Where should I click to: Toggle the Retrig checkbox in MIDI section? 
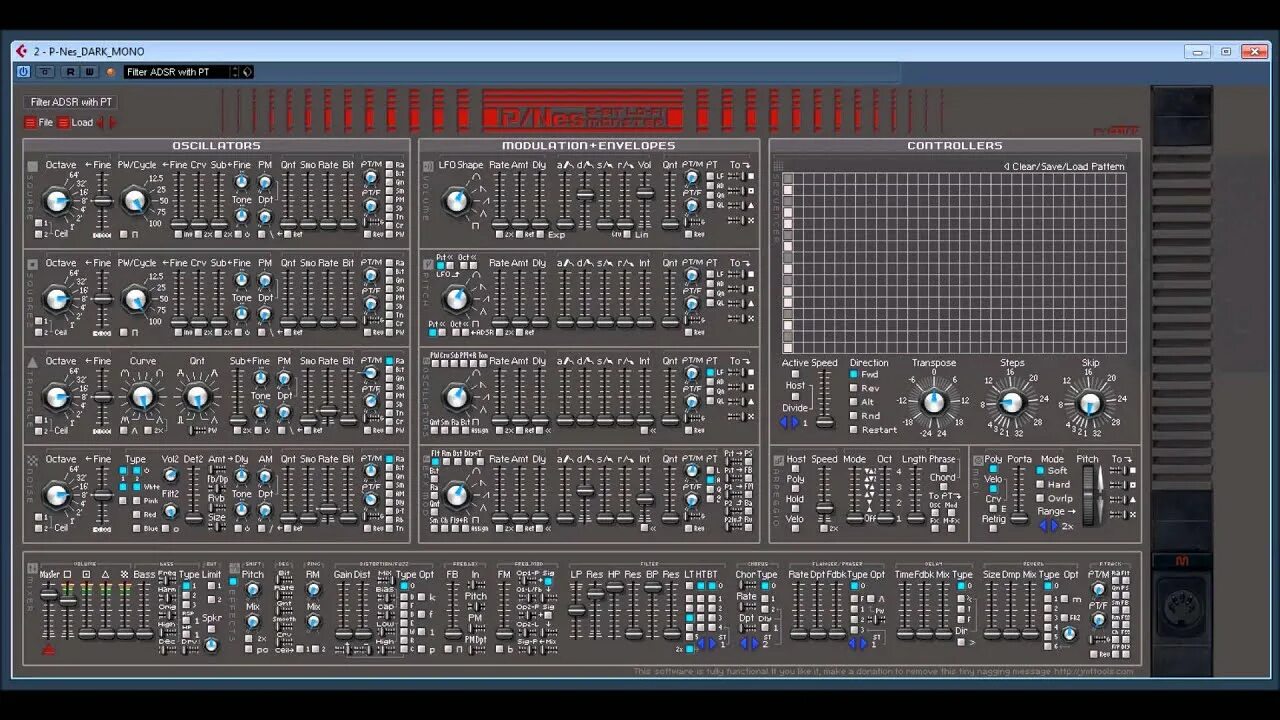993,527
